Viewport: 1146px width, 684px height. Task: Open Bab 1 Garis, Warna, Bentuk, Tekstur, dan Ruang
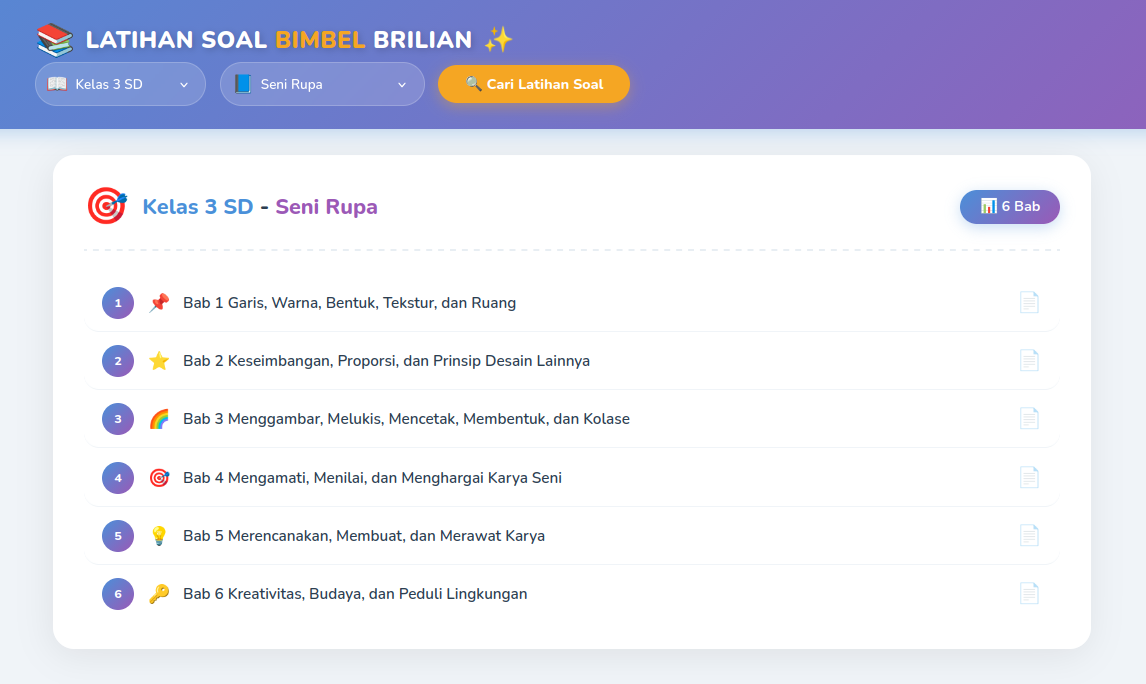coord(572,303)
